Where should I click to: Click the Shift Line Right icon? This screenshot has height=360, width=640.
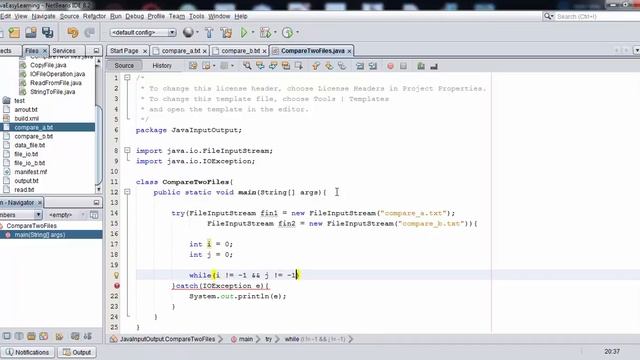(373, 66)
